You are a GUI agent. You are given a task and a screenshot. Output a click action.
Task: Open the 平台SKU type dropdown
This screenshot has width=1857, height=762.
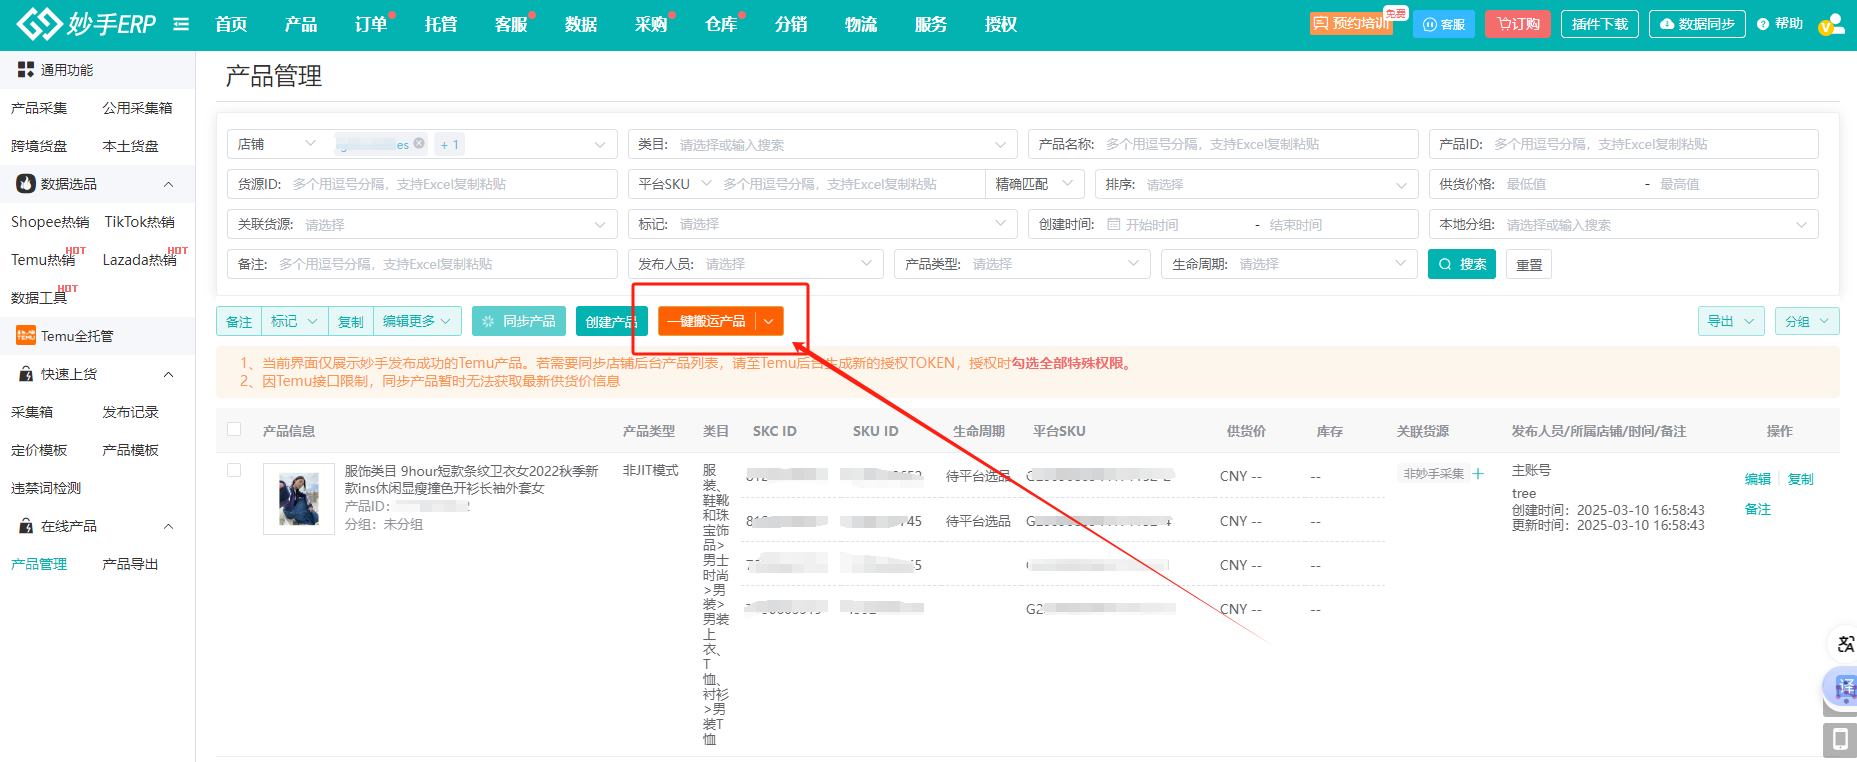click(675, 184)
